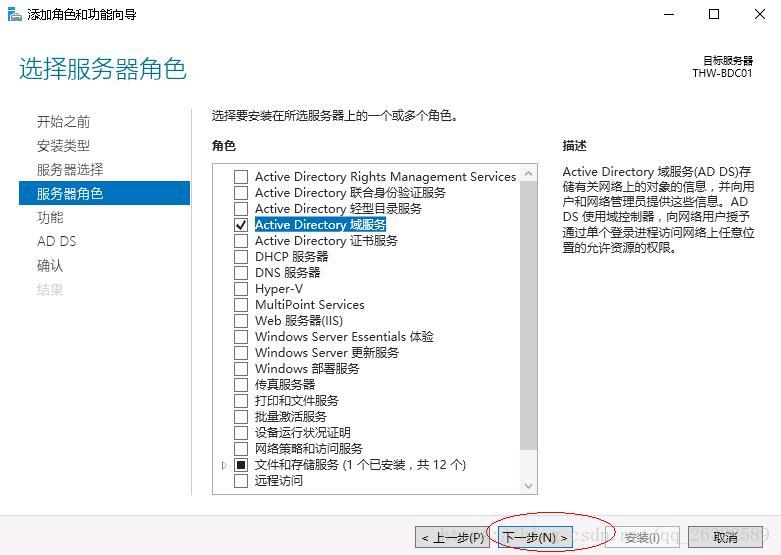Go to the 确认 step

[50, 265]
